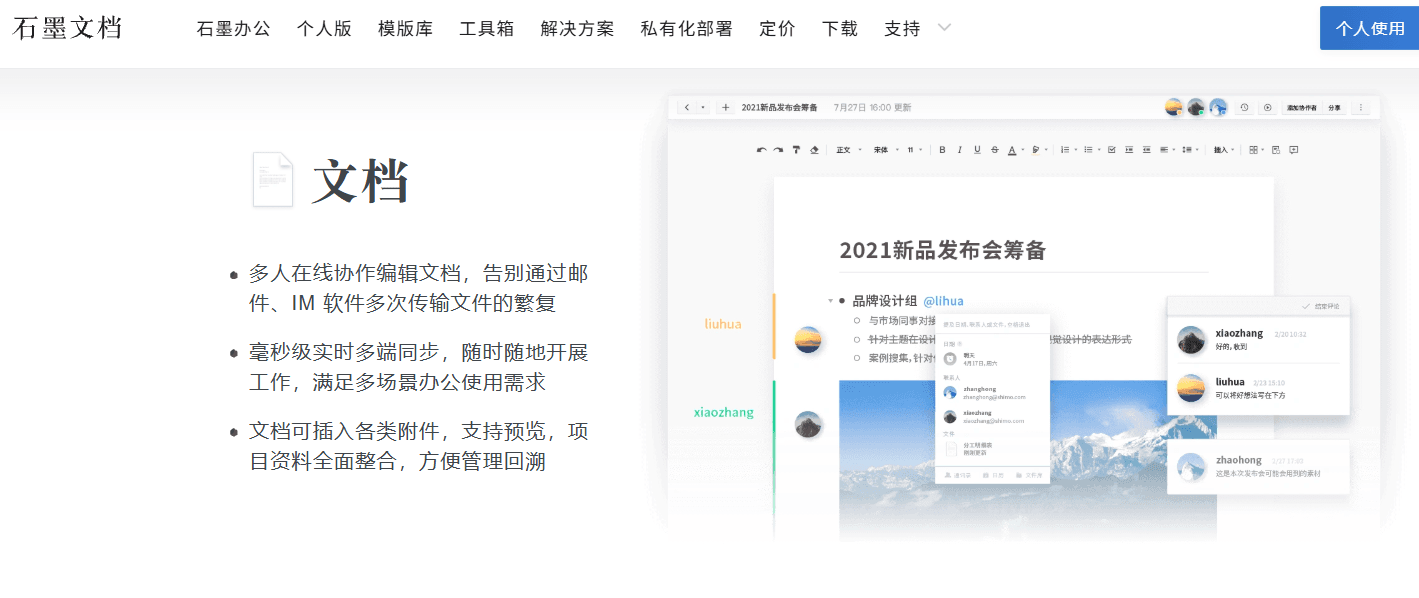The height and width of the screenshot is (598, 1419).
Task: Click the template icon beside the table icon
Action: click(1275, 150)
